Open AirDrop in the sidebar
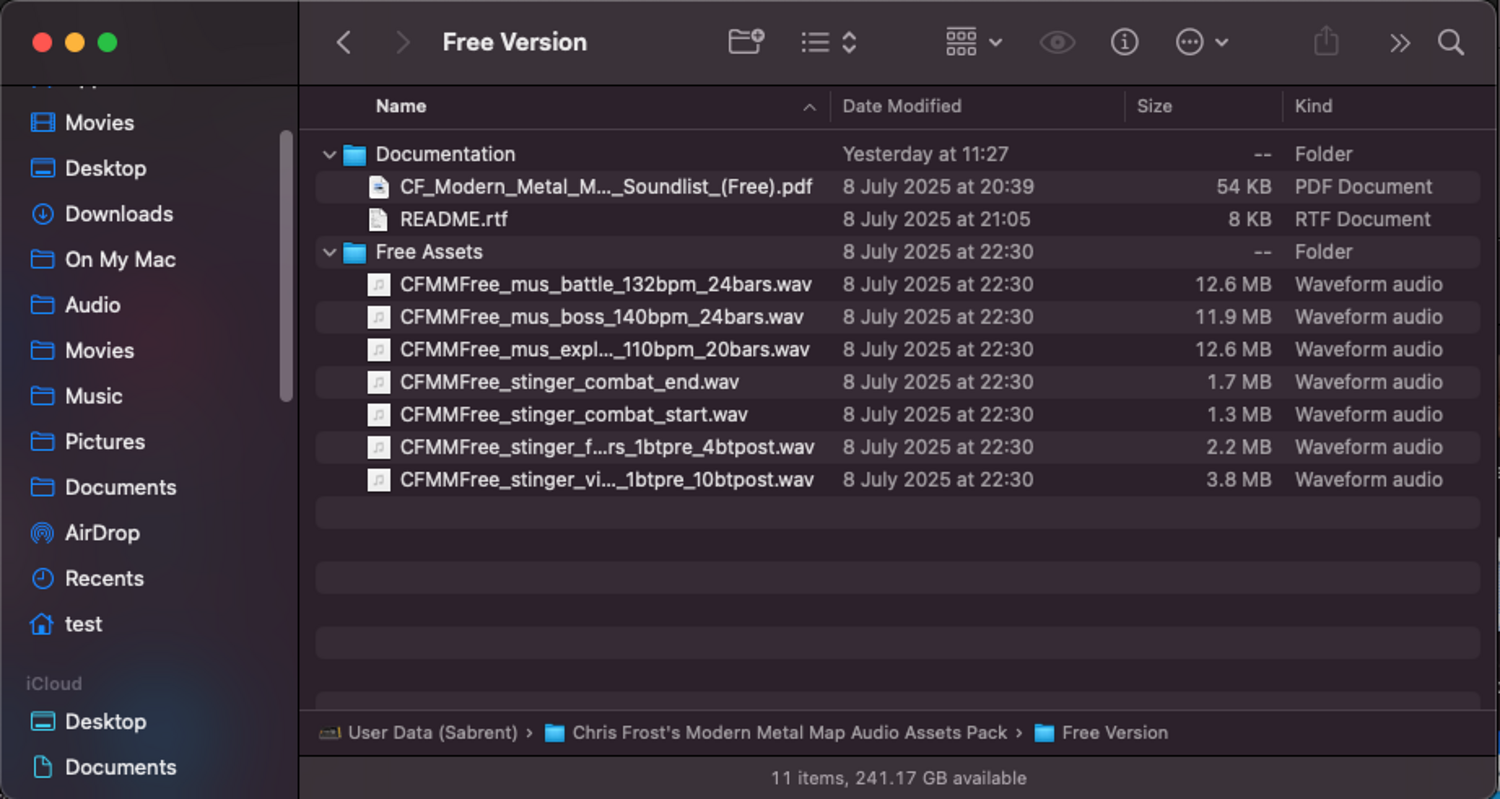The image size is (1500, 799). point(101,533)
